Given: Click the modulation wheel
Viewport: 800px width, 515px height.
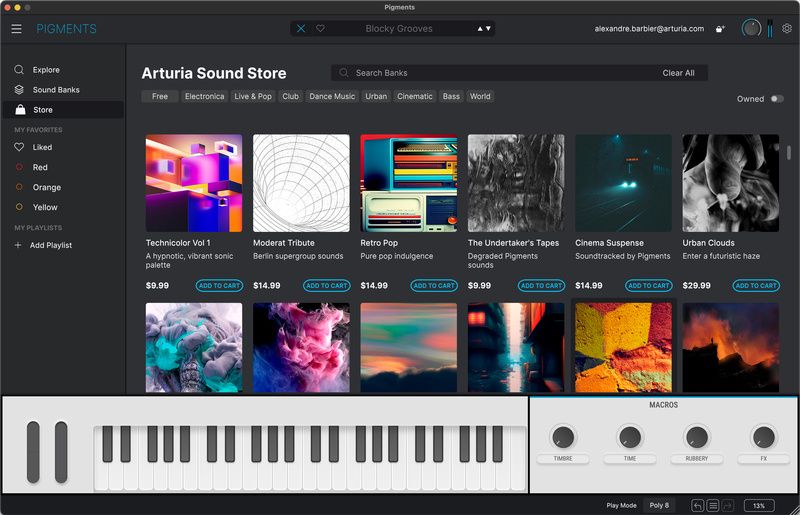Looking at the screenshot, I should click(x=61, y=452).
